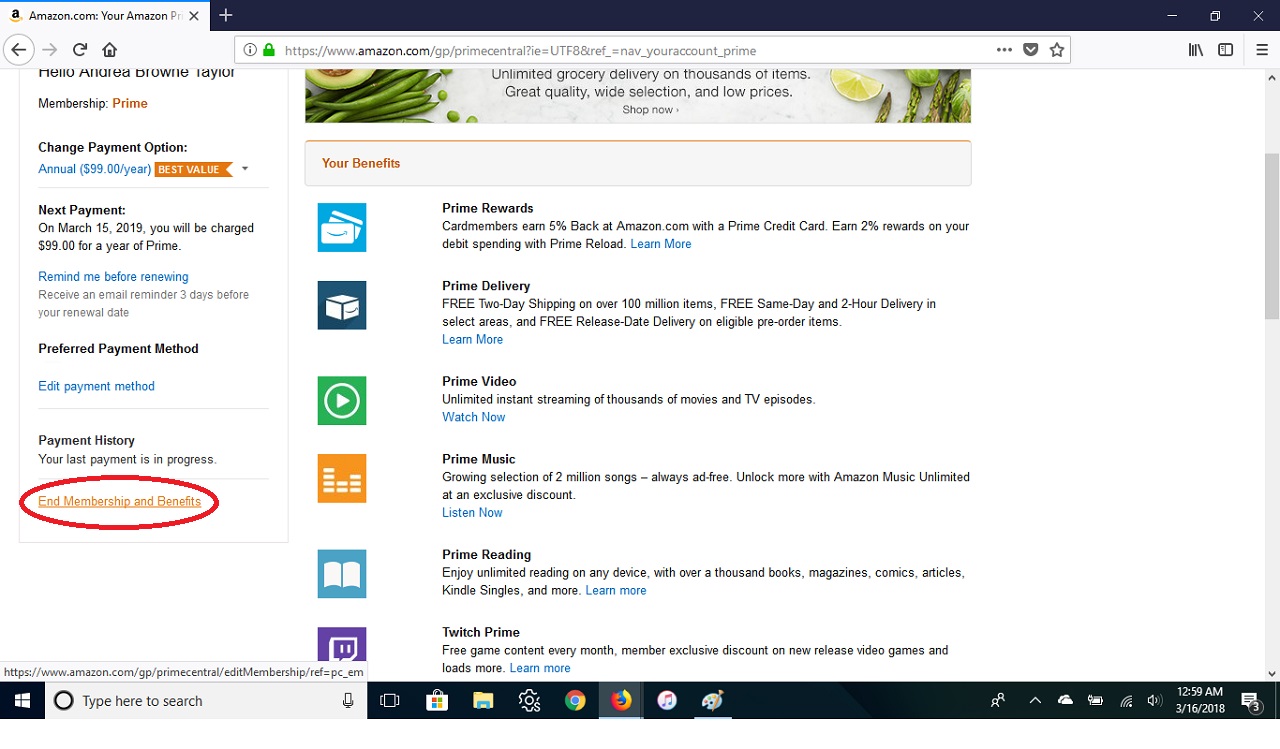Open the Firefox home page
The width and height of the screenshot is (1280, 749).
pyautogui.click(x=110, y=50)
